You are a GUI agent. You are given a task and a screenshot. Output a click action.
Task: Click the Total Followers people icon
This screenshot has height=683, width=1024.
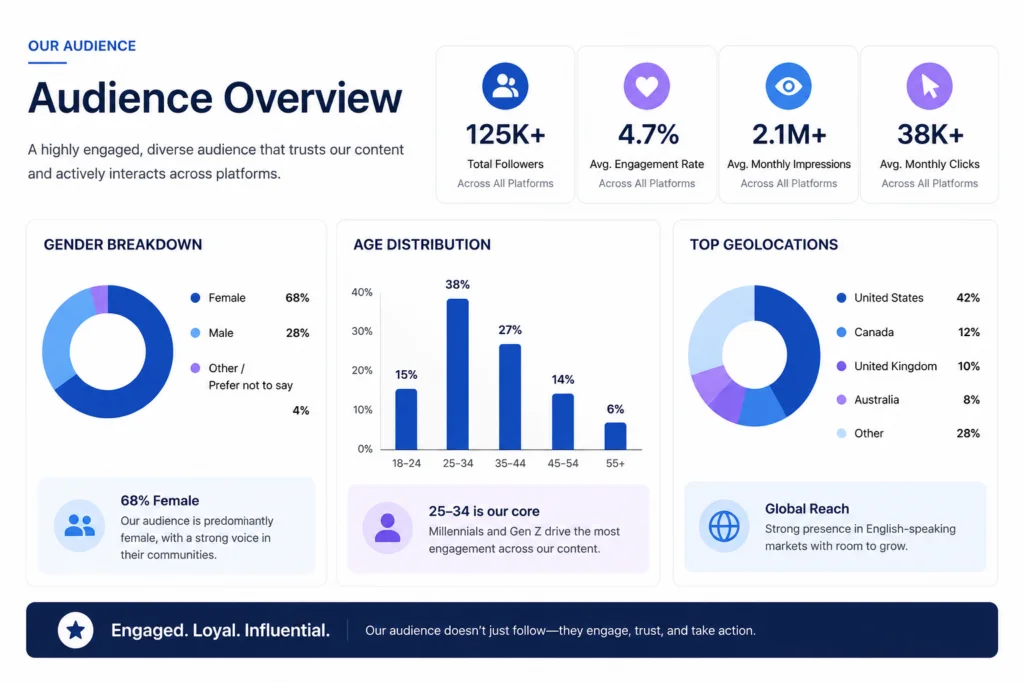click(x=505, y=86)
